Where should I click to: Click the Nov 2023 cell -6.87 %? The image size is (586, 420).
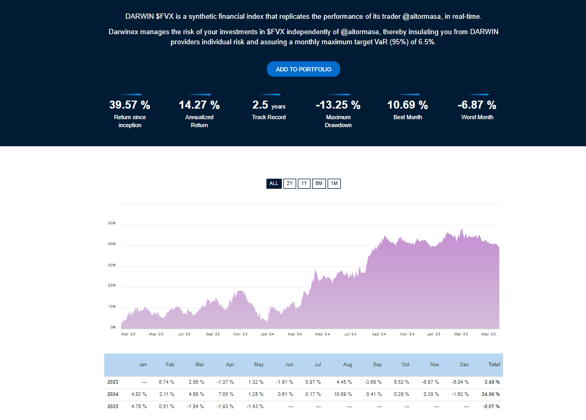pos(430,382)
